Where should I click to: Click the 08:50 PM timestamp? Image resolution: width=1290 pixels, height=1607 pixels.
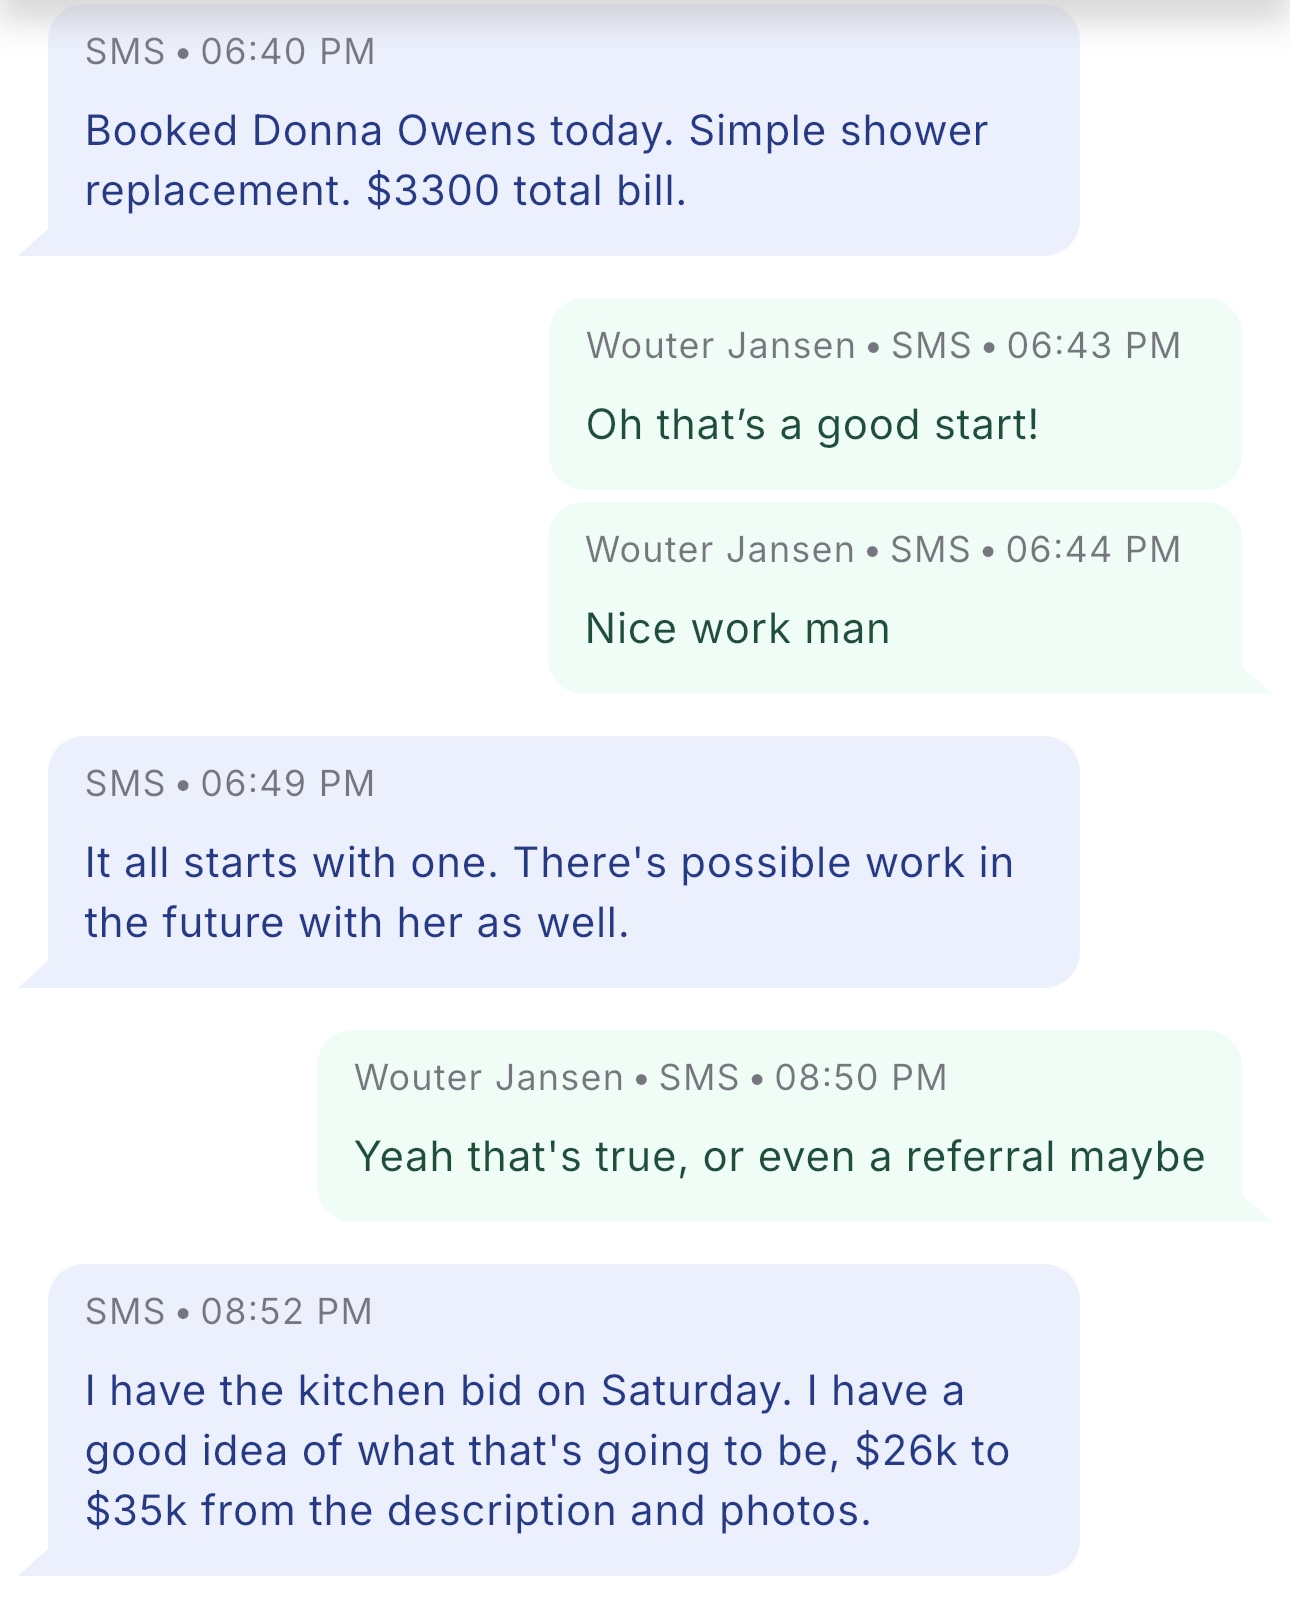point(860,1078)
